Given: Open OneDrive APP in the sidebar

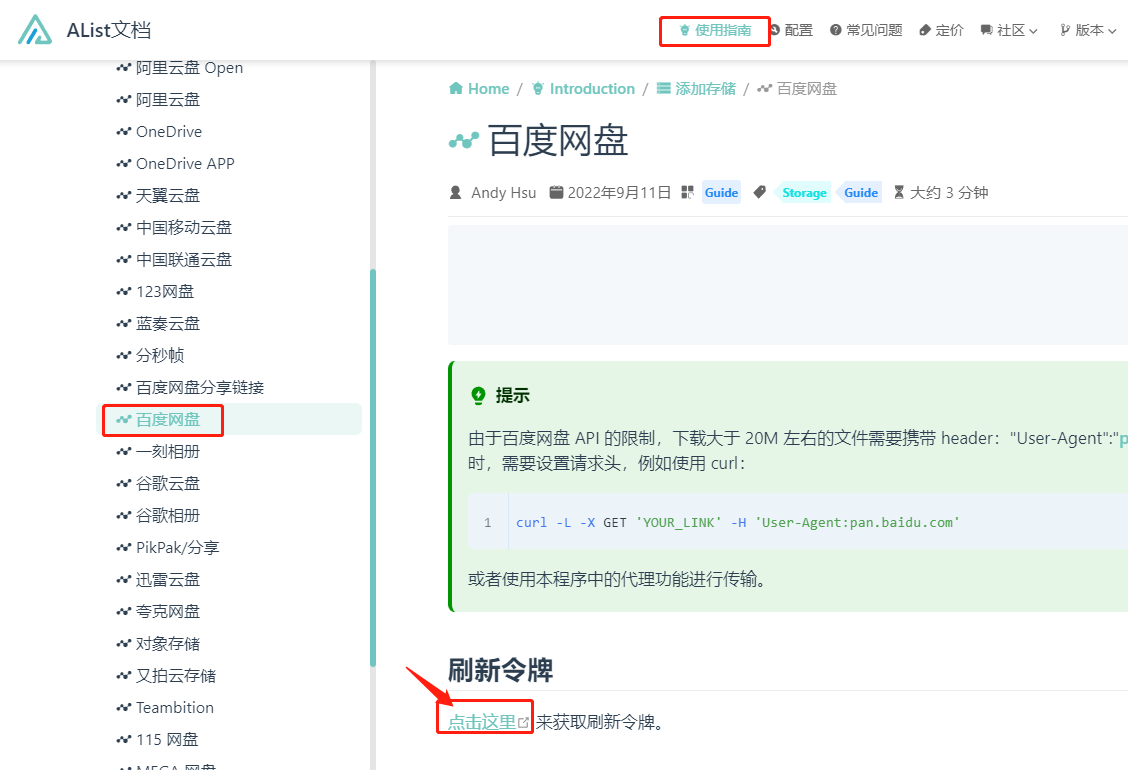Looking at the screenshot, I should pyautogui.click(x=185, y=163).
